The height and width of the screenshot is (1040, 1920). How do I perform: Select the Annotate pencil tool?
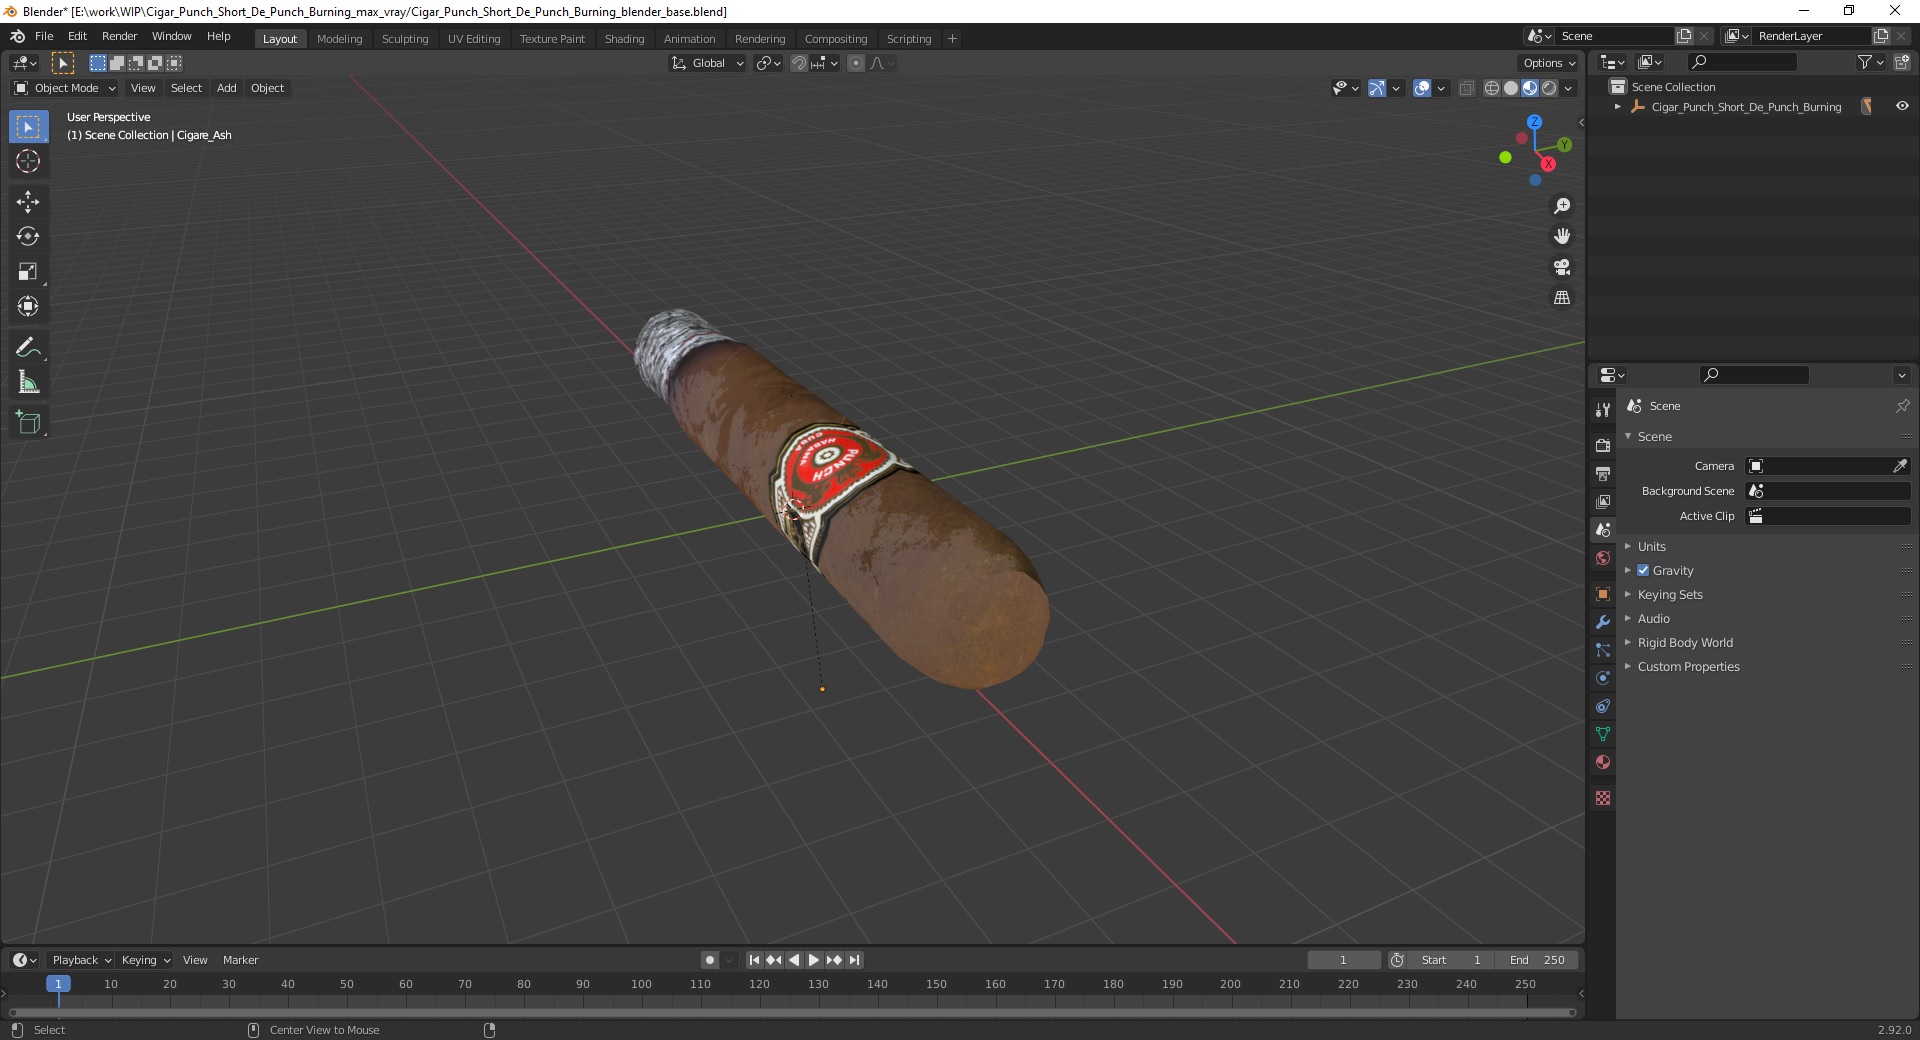click(28, 348)
